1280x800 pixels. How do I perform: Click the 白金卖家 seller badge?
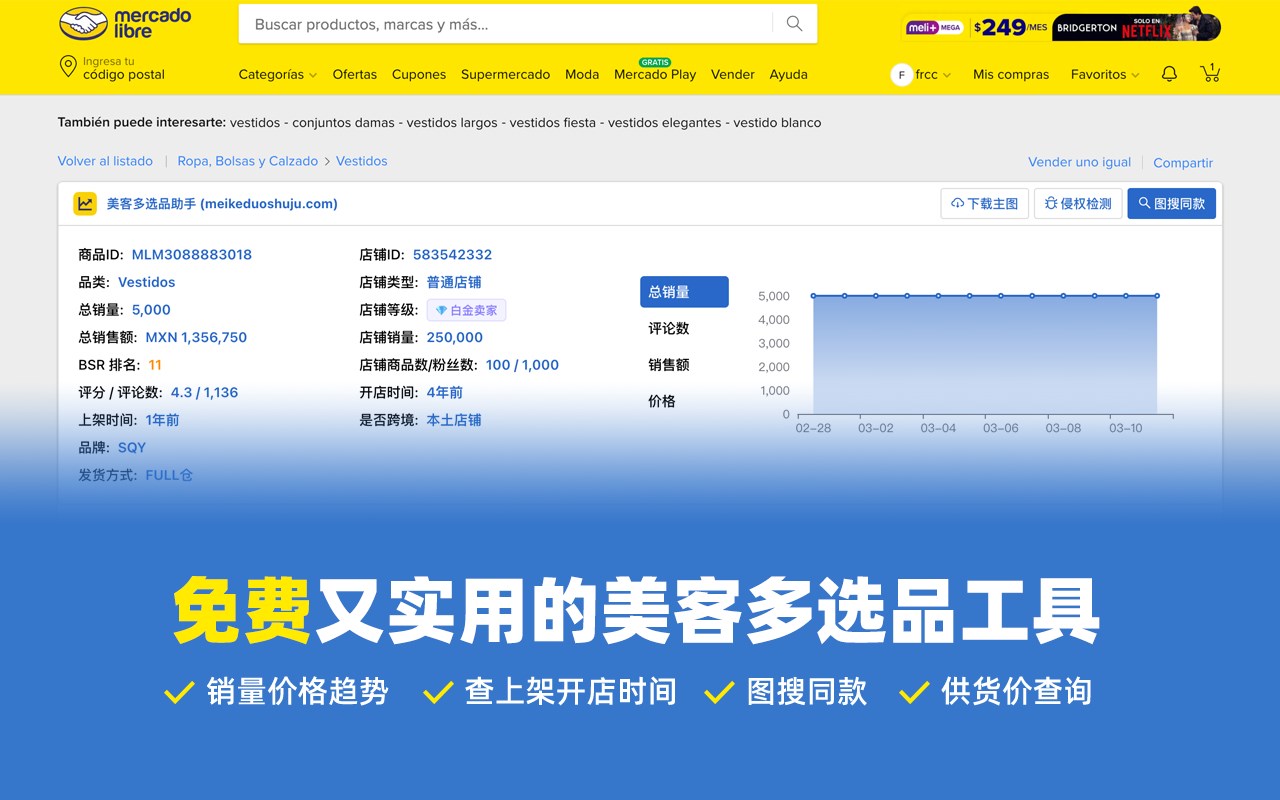tap(466, 310)
